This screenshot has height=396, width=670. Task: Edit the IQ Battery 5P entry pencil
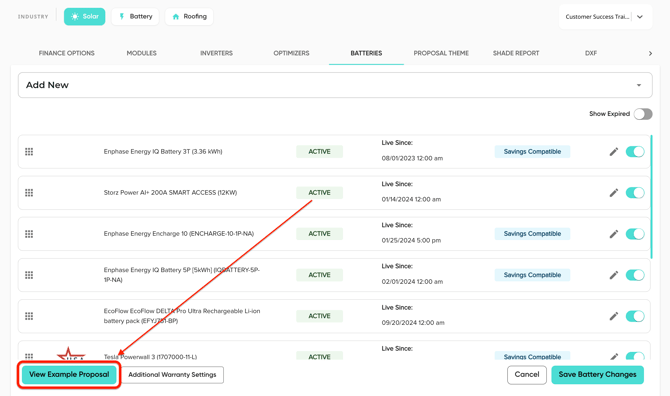coord(614,275)
